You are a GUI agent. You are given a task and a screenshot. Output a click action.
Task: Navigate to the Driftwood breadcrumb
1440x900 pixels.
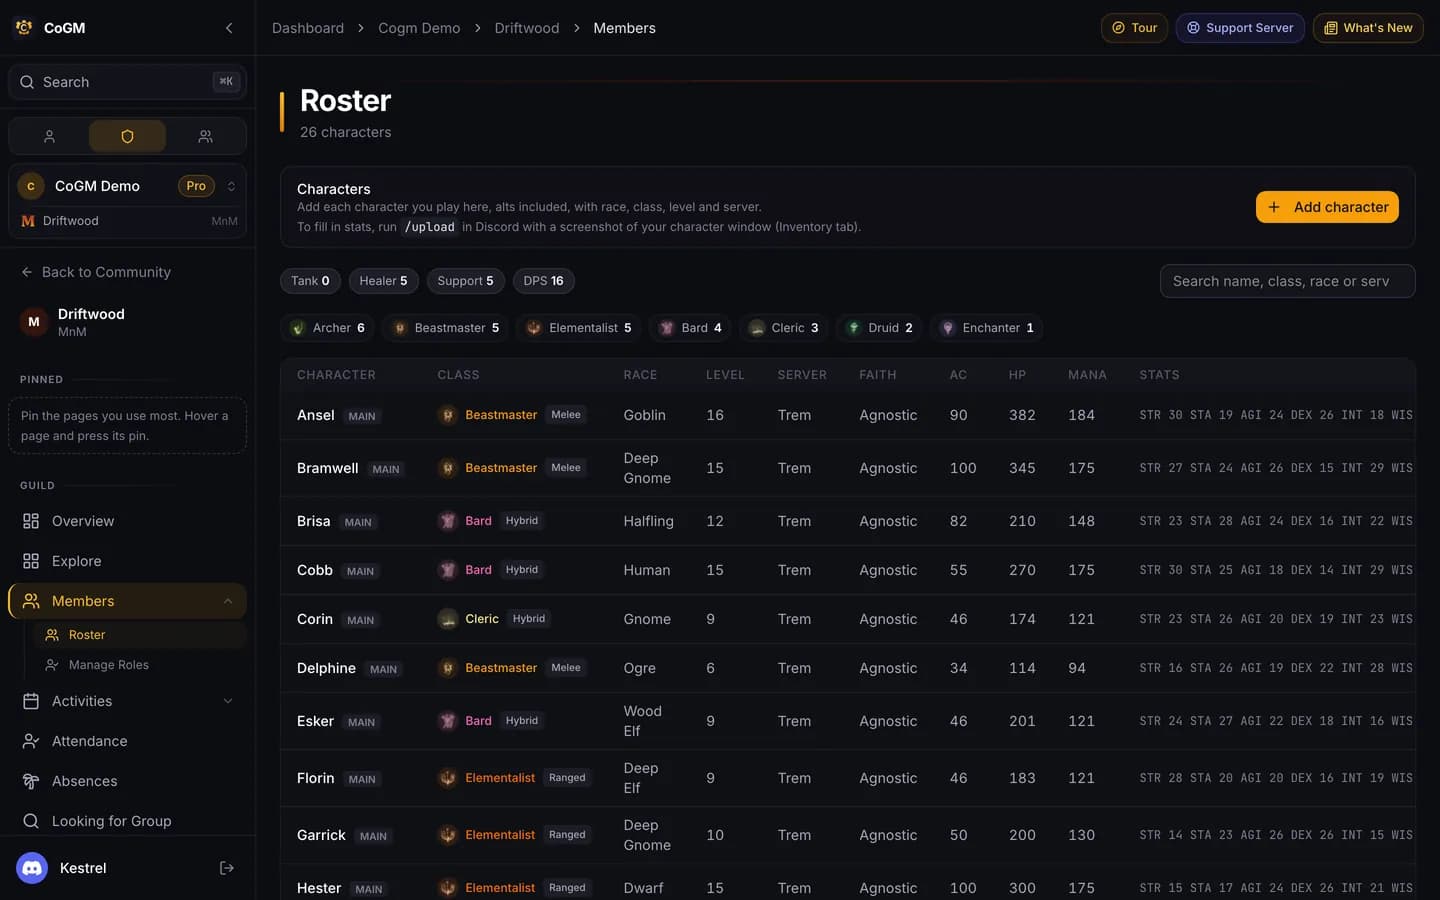(x=527, y=28)
